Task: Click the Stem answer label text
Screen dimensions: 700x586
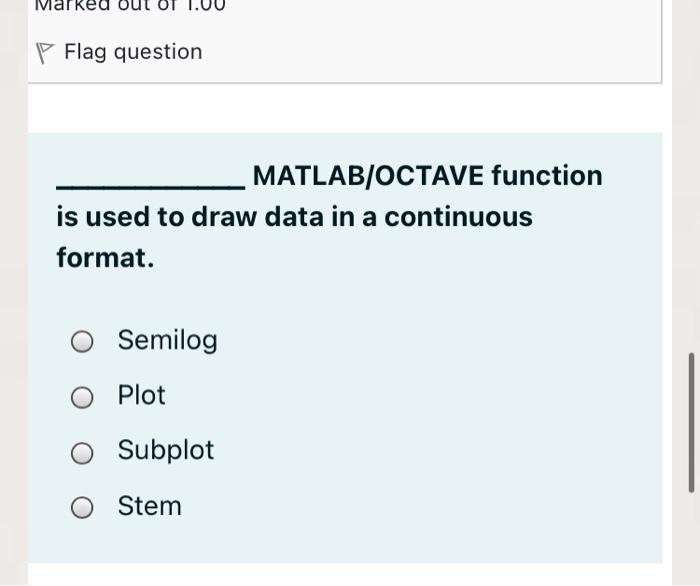Action: click(150, 506)
